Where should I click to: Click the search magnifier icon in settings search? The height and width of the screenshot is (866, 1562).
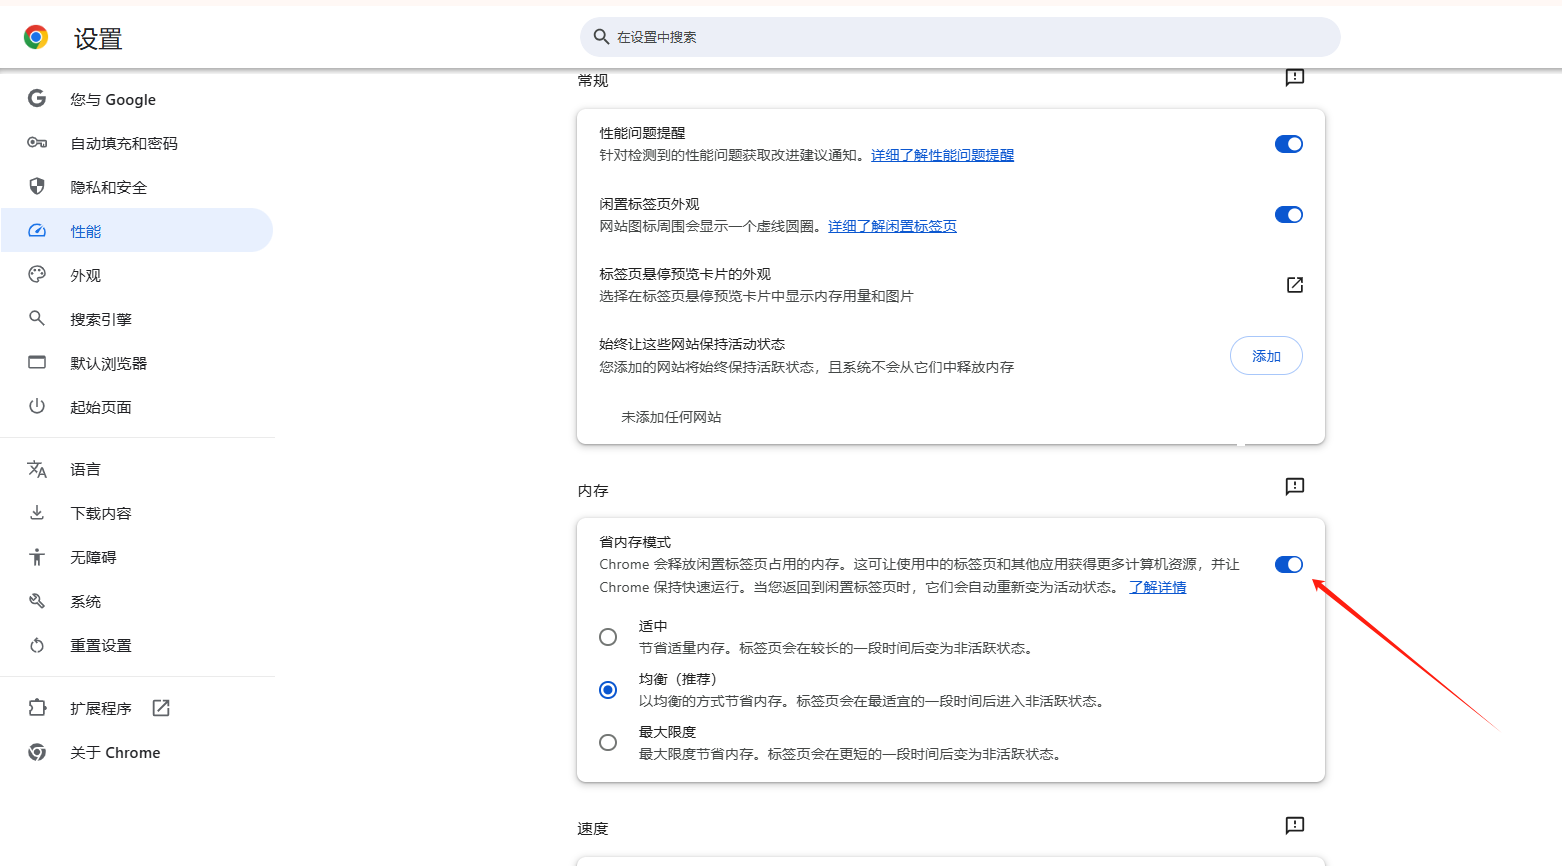pyautogui.click(x=601, y=37)
